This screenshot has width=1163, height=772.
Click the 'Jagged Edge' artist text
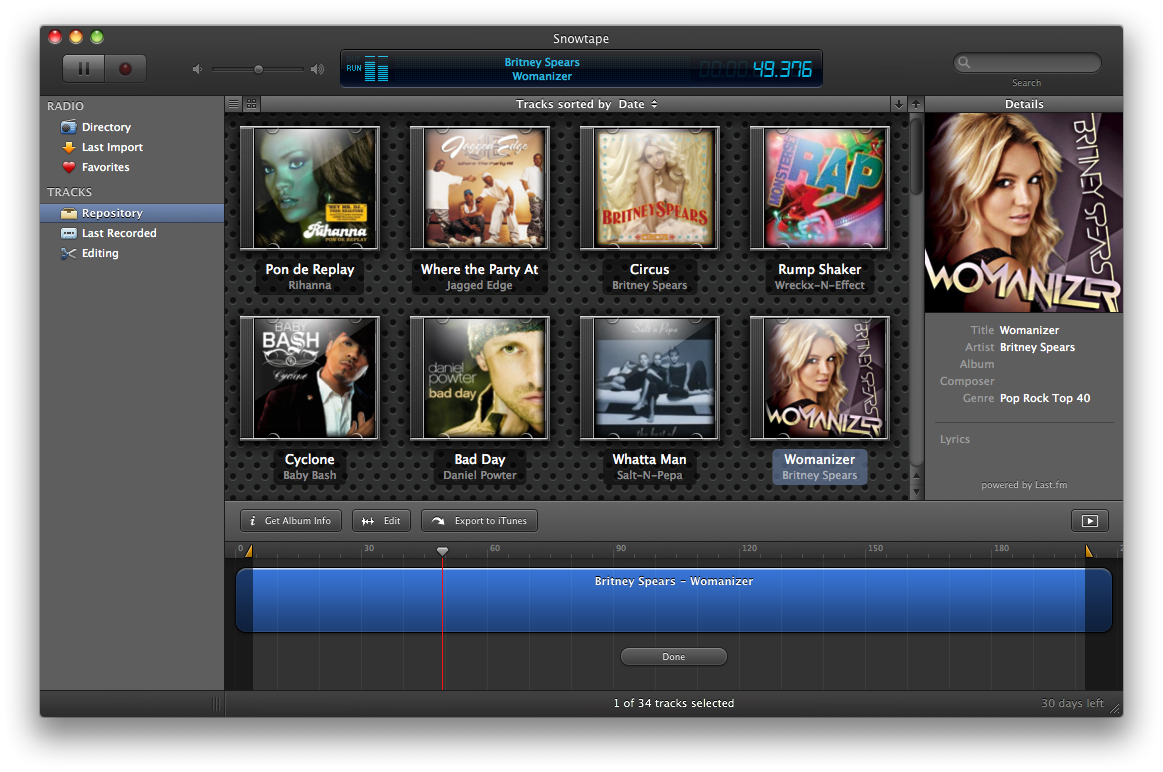[x=479, y=286]
